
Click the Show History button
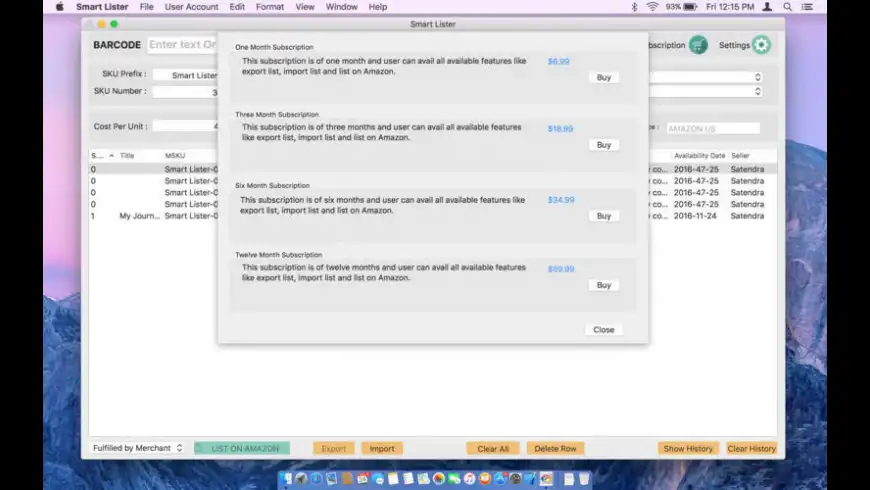688,448
